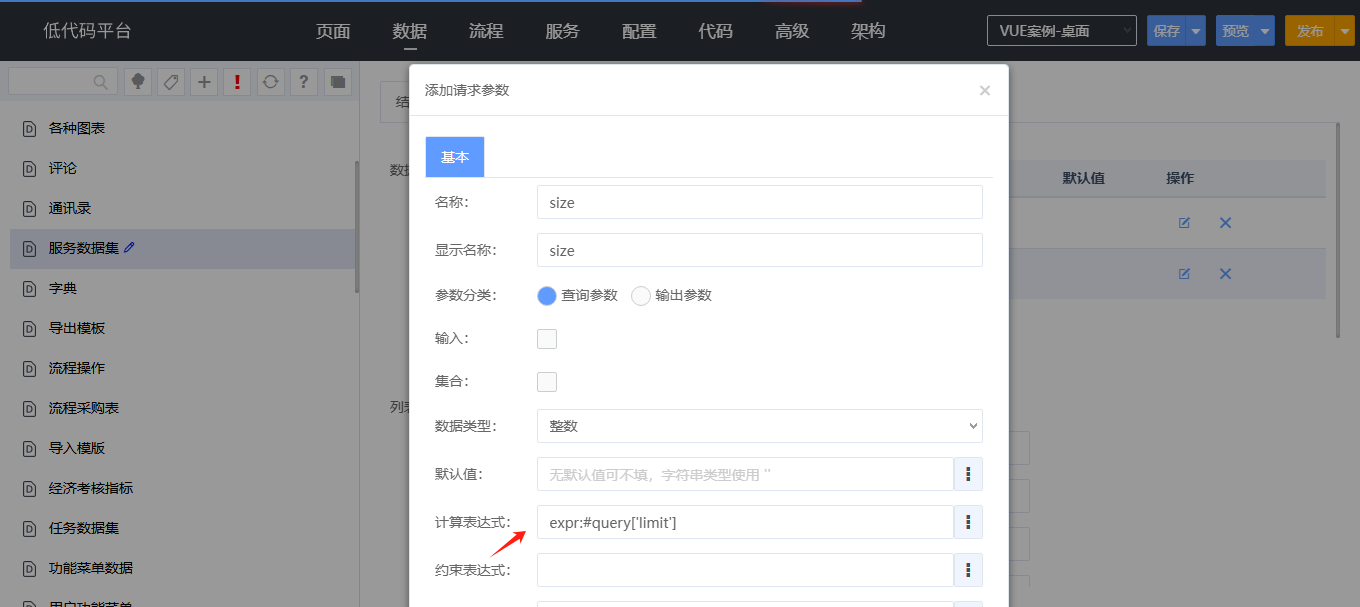This screenshot has width=1360, height=607.
Task: Click the 预览 button
Action: click(1236, 31)
